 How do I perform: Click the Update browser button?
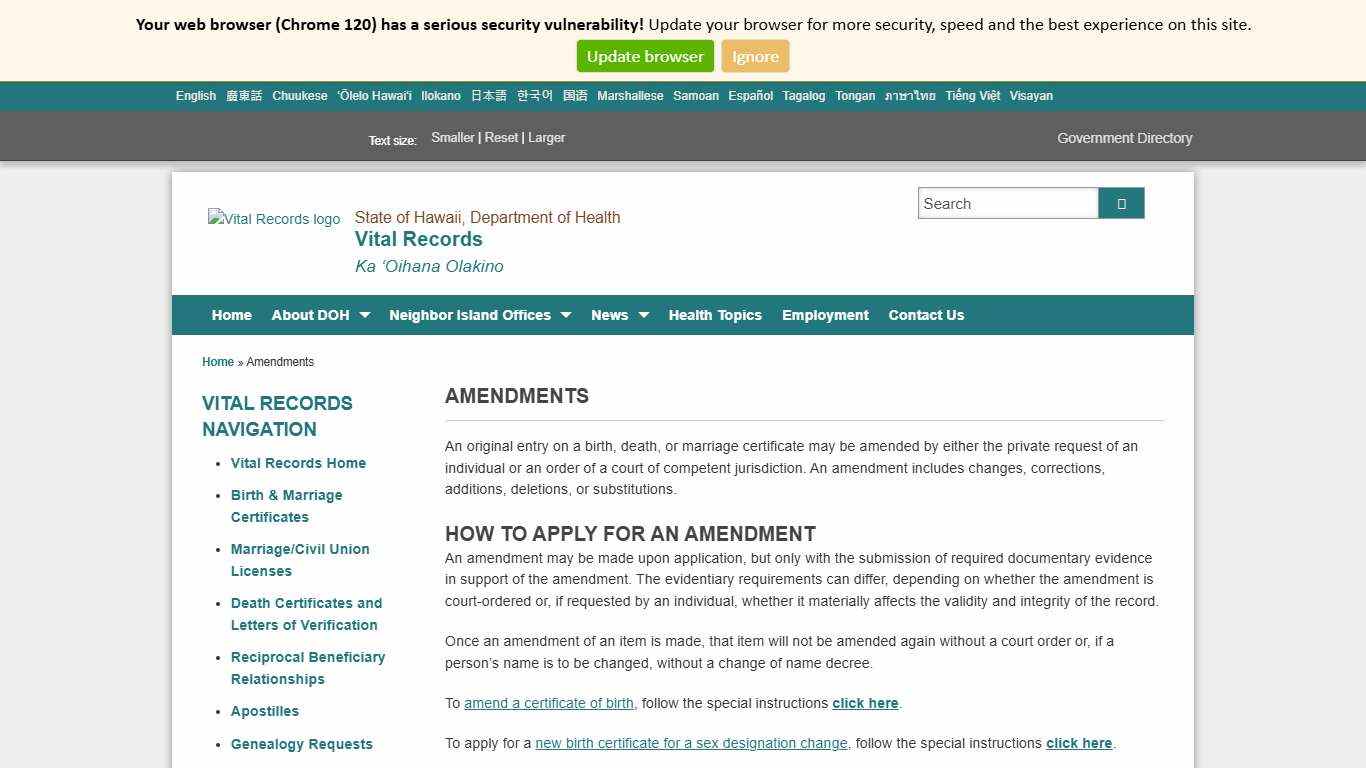click(x=644, y=56)
